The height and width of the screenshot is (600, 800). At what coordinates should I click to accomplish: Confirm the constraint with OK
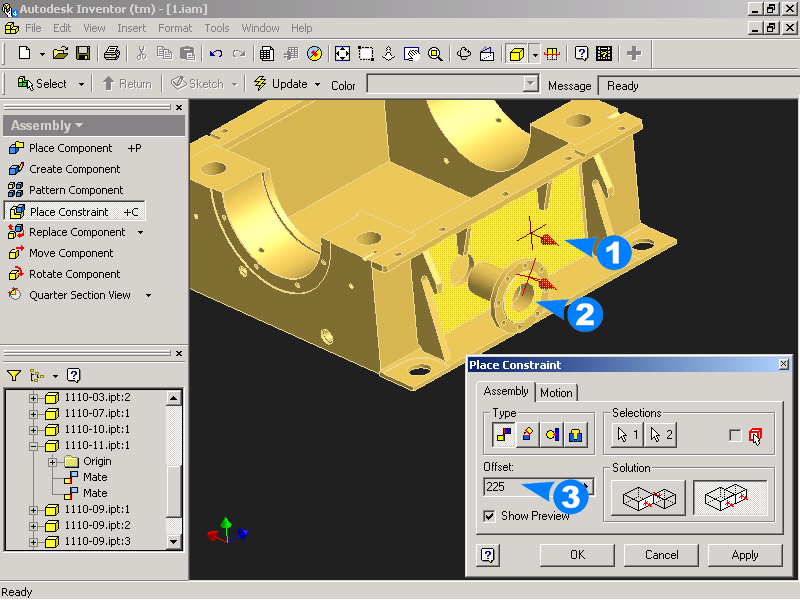(x=578, y=555)
